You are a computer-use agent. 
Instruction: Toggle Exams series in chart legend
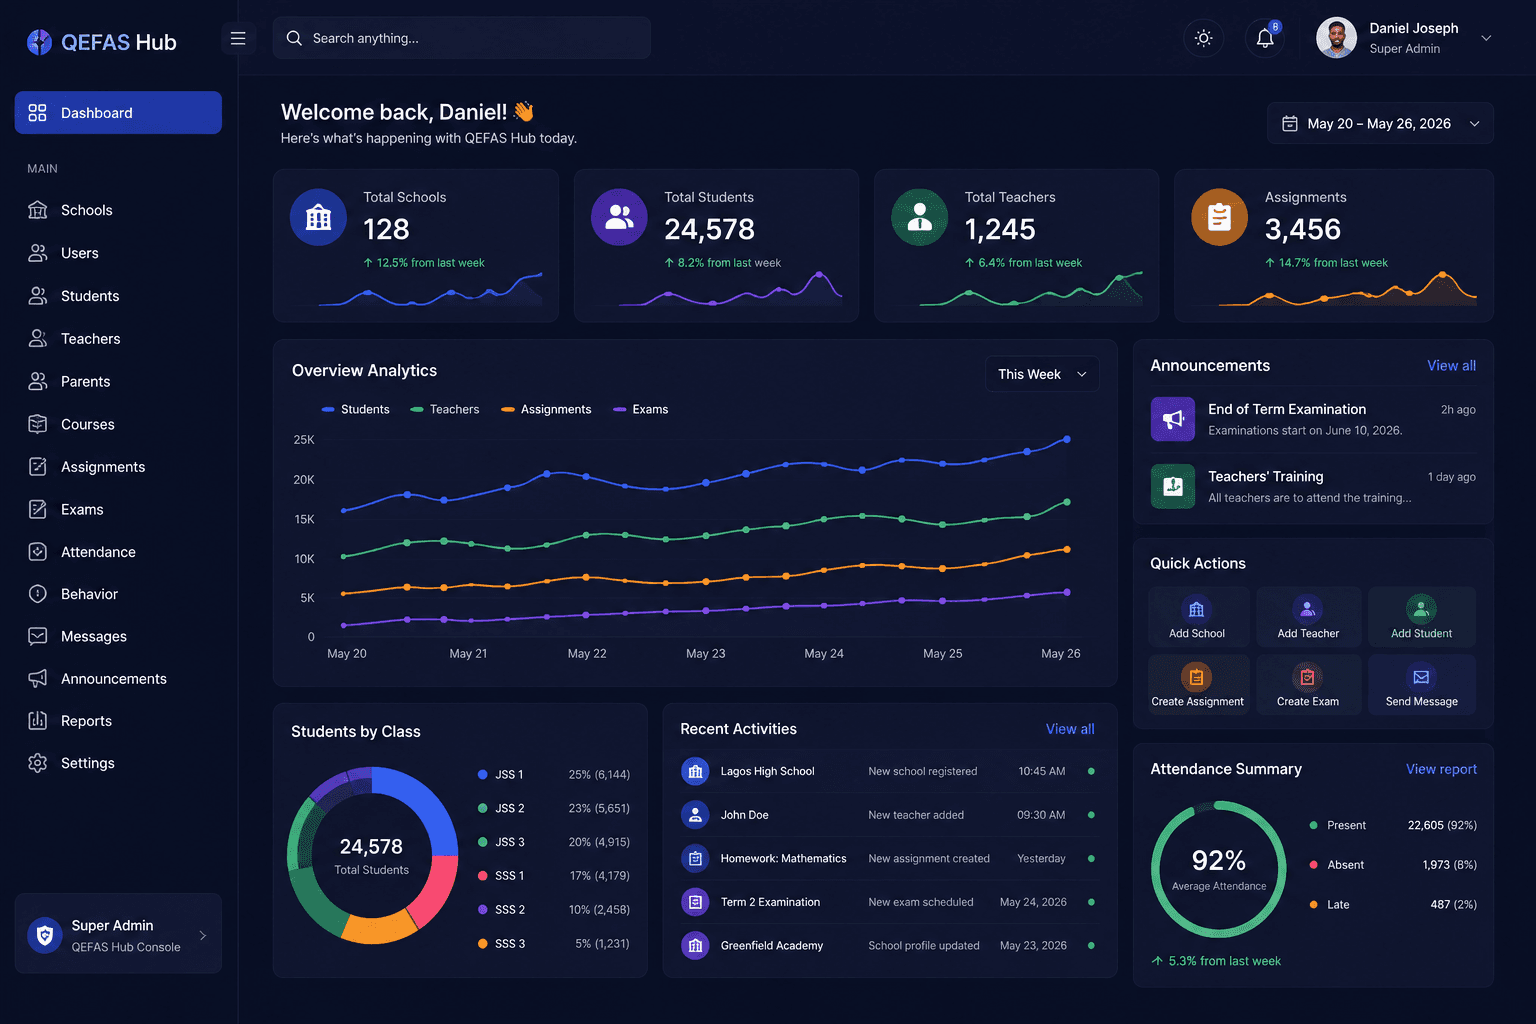(x=641, y=409)
